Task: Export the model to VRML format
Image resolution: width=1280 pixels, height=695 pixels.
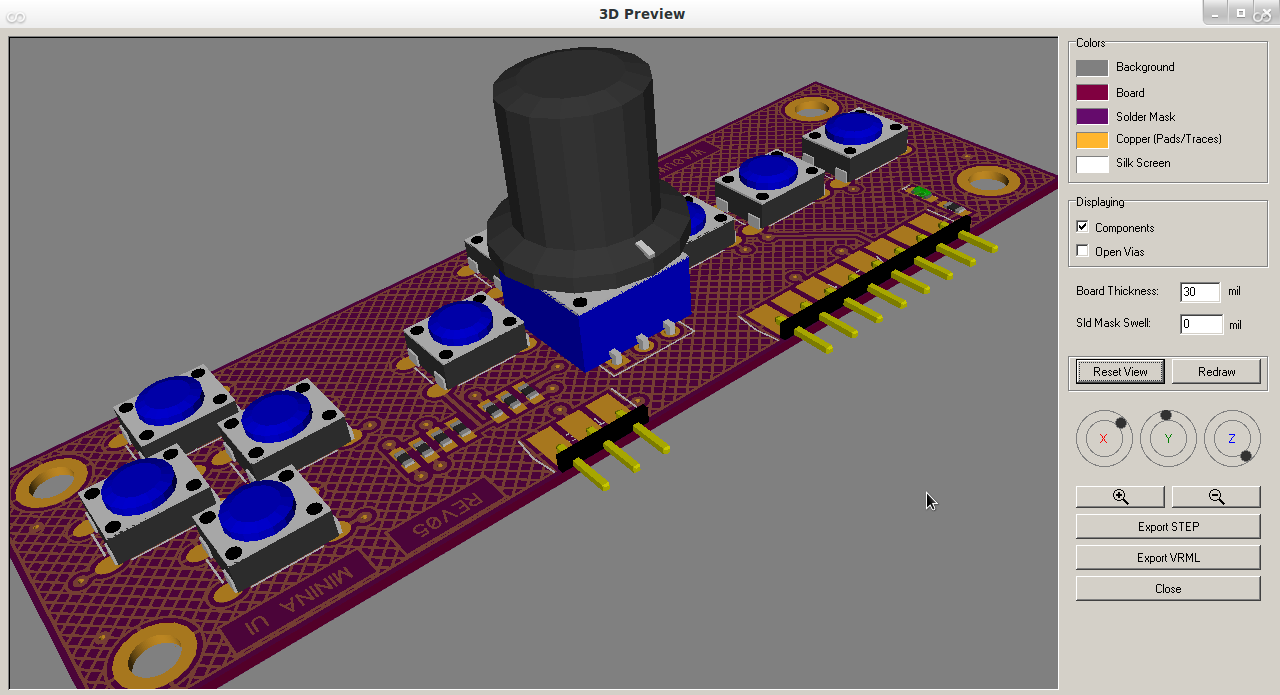Action: (x=1167, y=557)
